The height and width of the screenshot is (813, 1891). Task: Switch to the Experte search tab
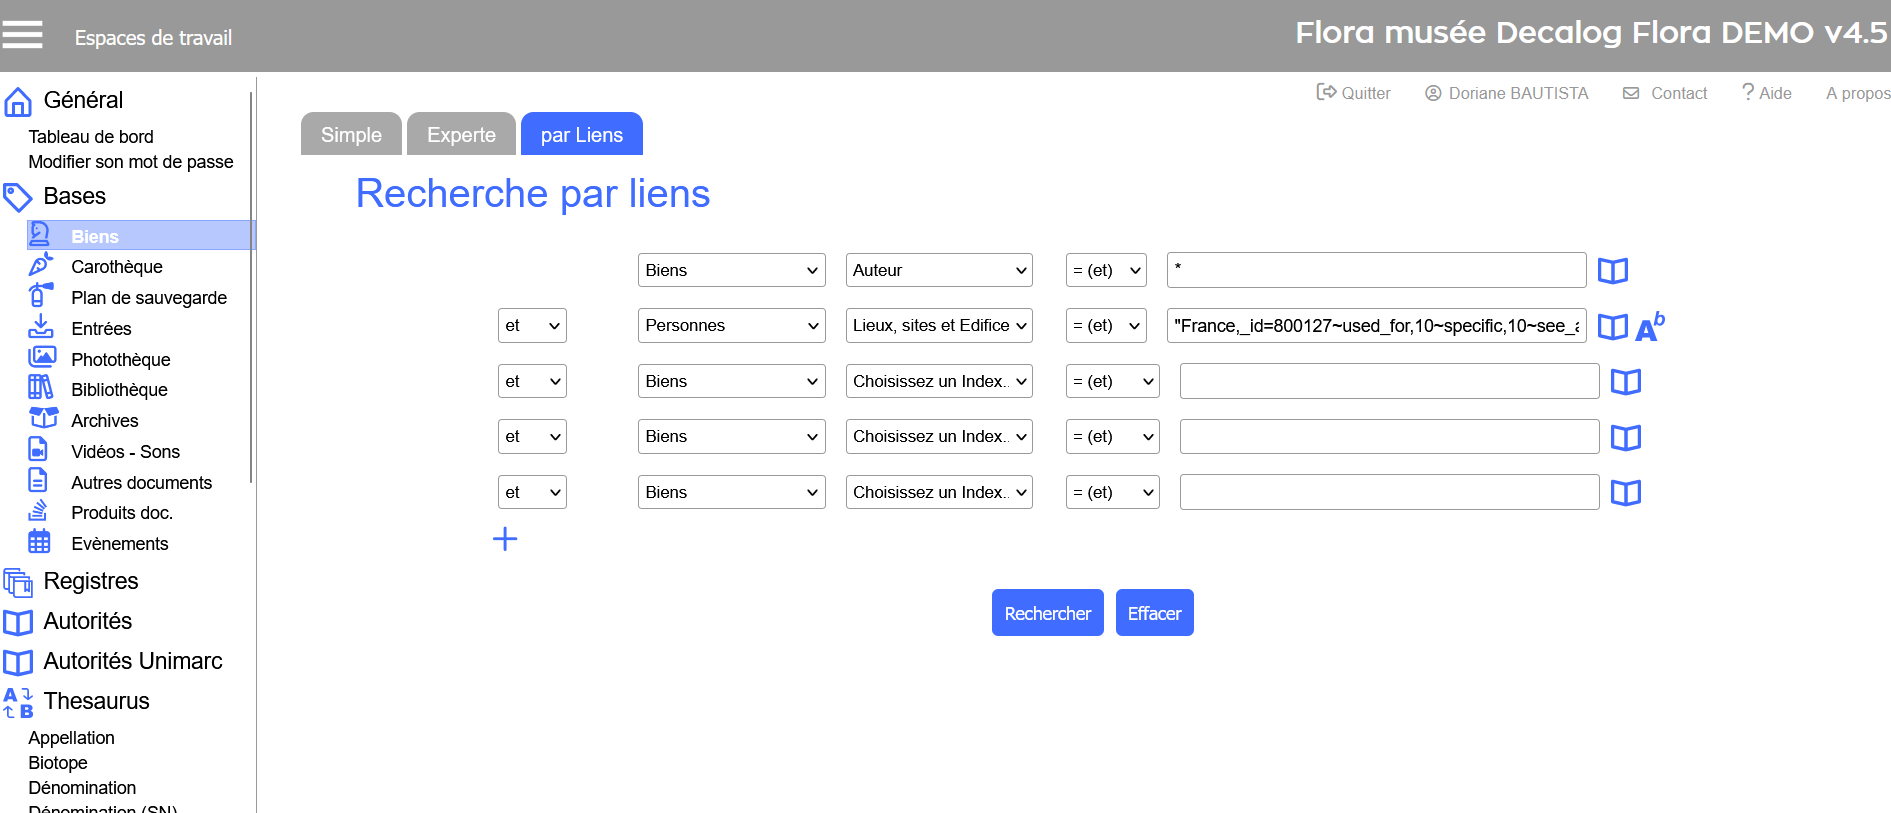coord(461,134)
